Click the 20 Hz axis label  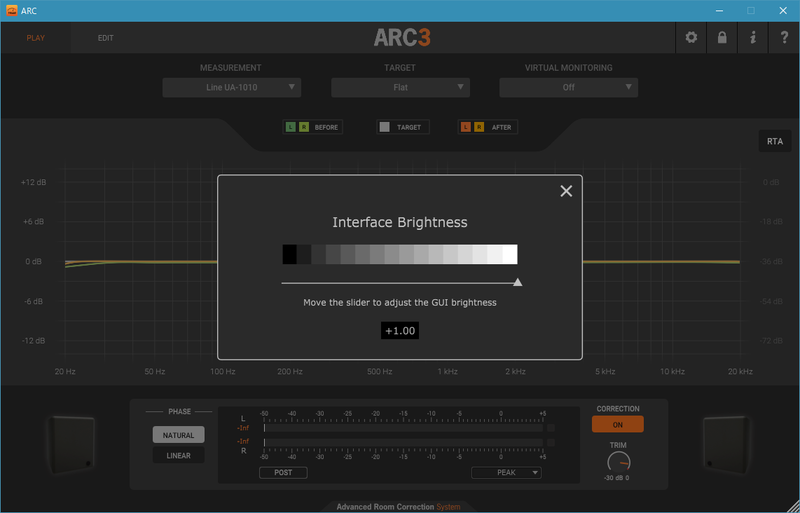pyautogui.click(x=65, y=372)
